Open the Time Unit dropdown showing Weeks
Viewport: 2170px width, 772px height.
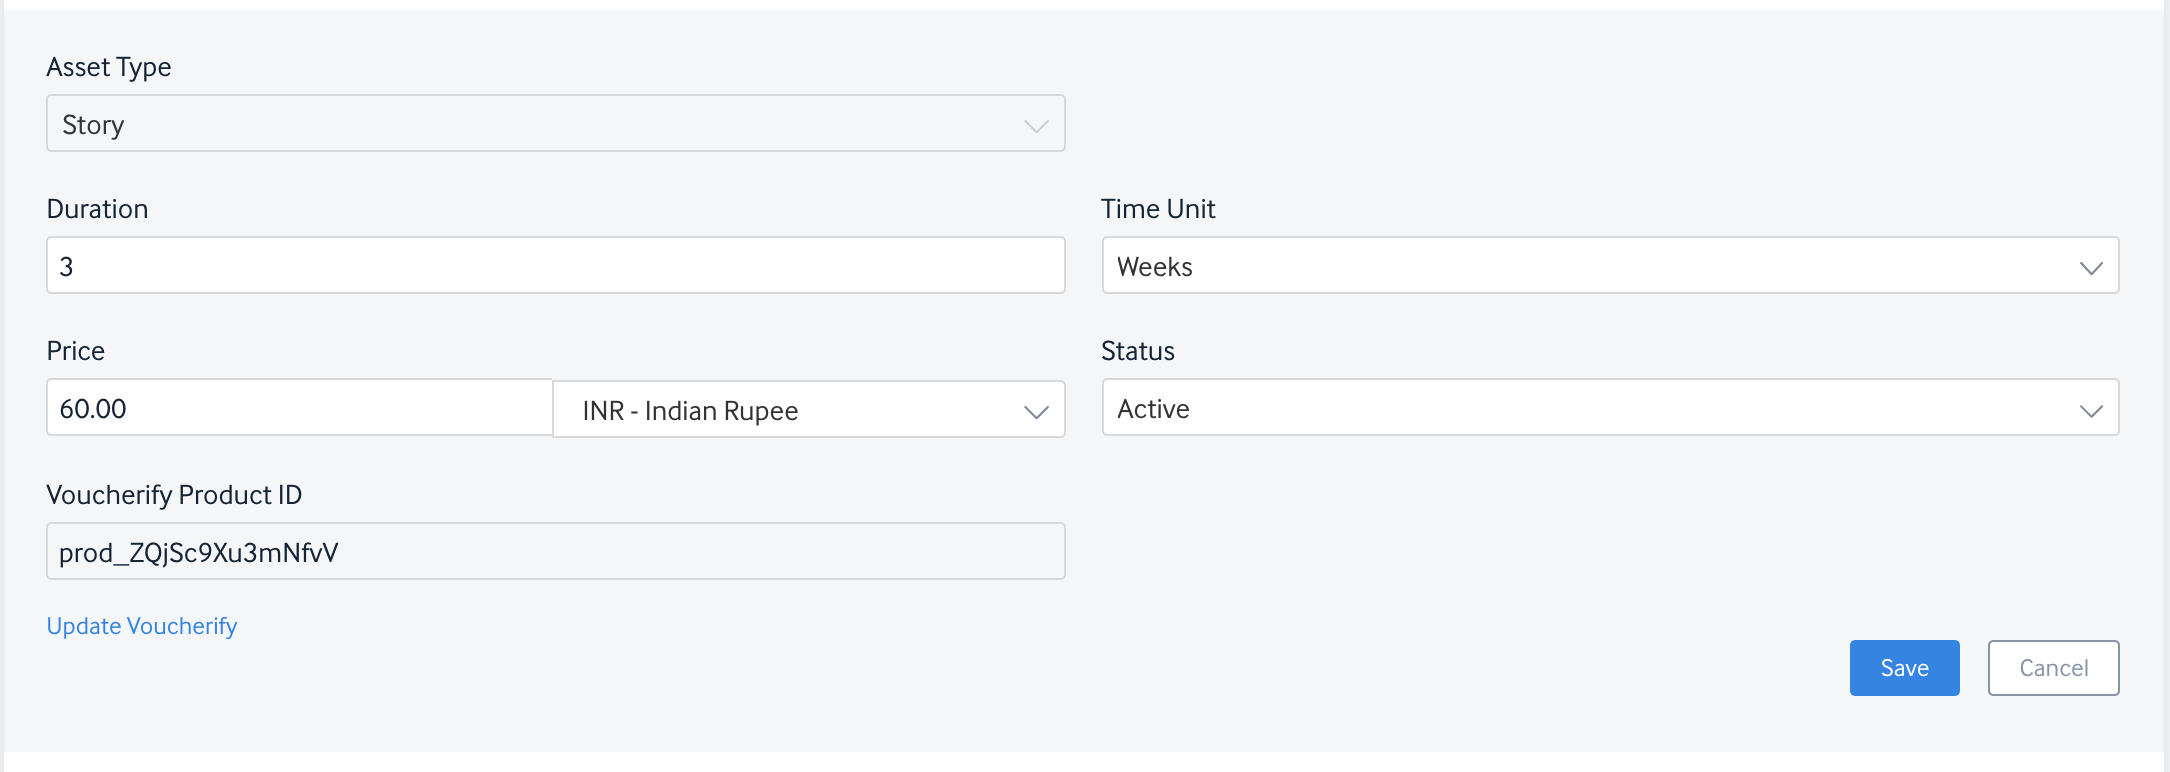(x=1610, y=266)
